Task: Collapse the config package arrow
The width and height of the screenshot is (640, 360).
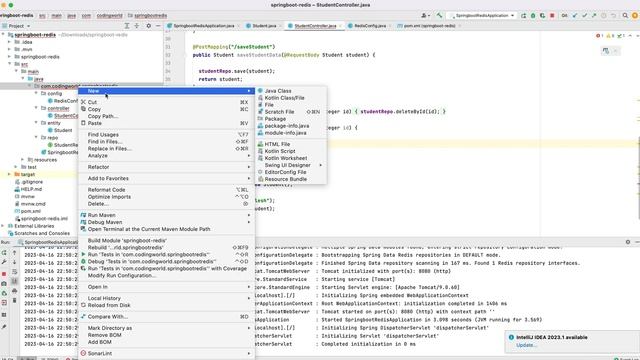Action: coord(36,93)
